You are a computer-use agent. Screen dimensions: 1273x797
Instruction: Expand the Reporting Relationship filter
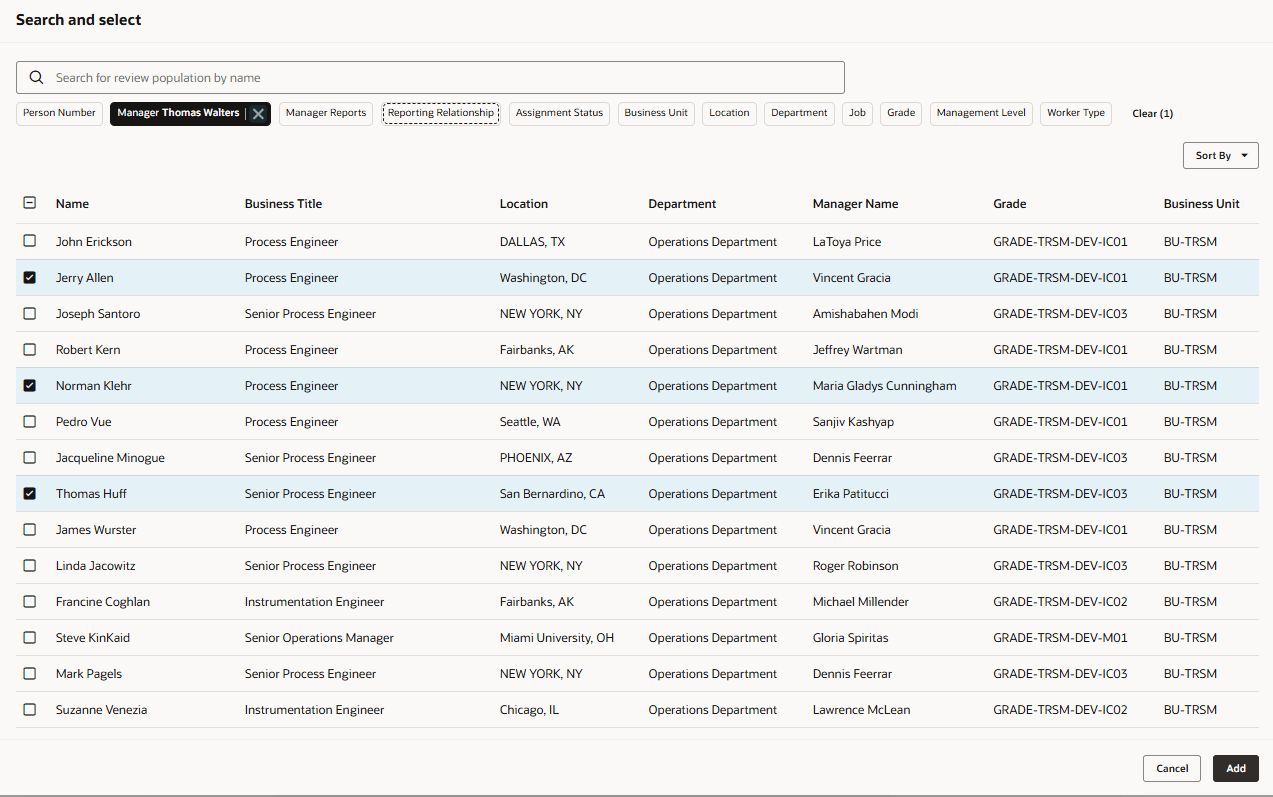(440, 113)
